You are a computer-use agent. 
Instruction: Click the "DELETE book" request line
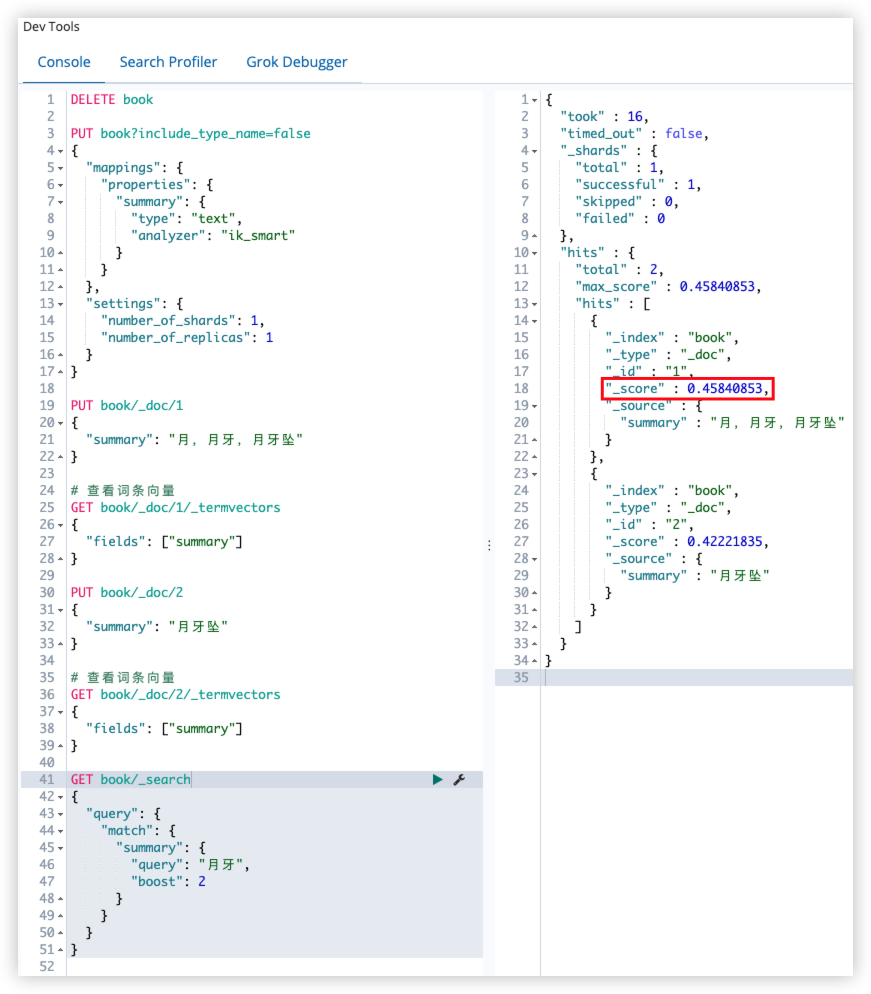(112, 100)
